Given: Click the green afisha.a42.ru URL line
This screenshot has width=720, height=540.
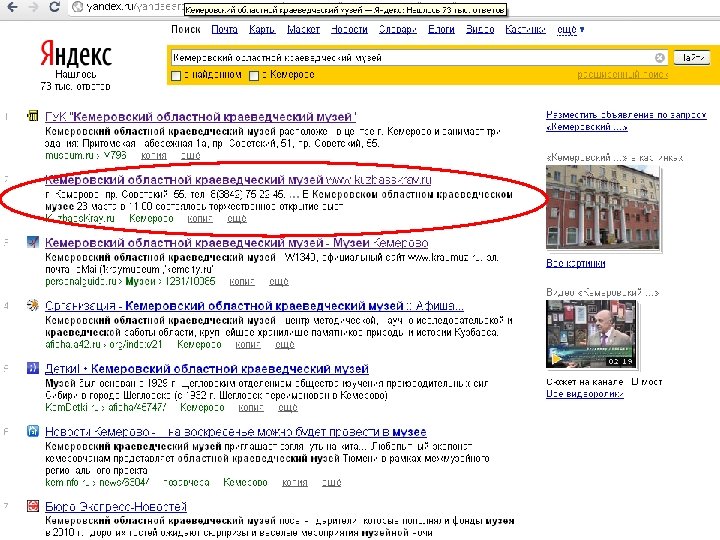Looking at the screenshot, I should (104, 344).
